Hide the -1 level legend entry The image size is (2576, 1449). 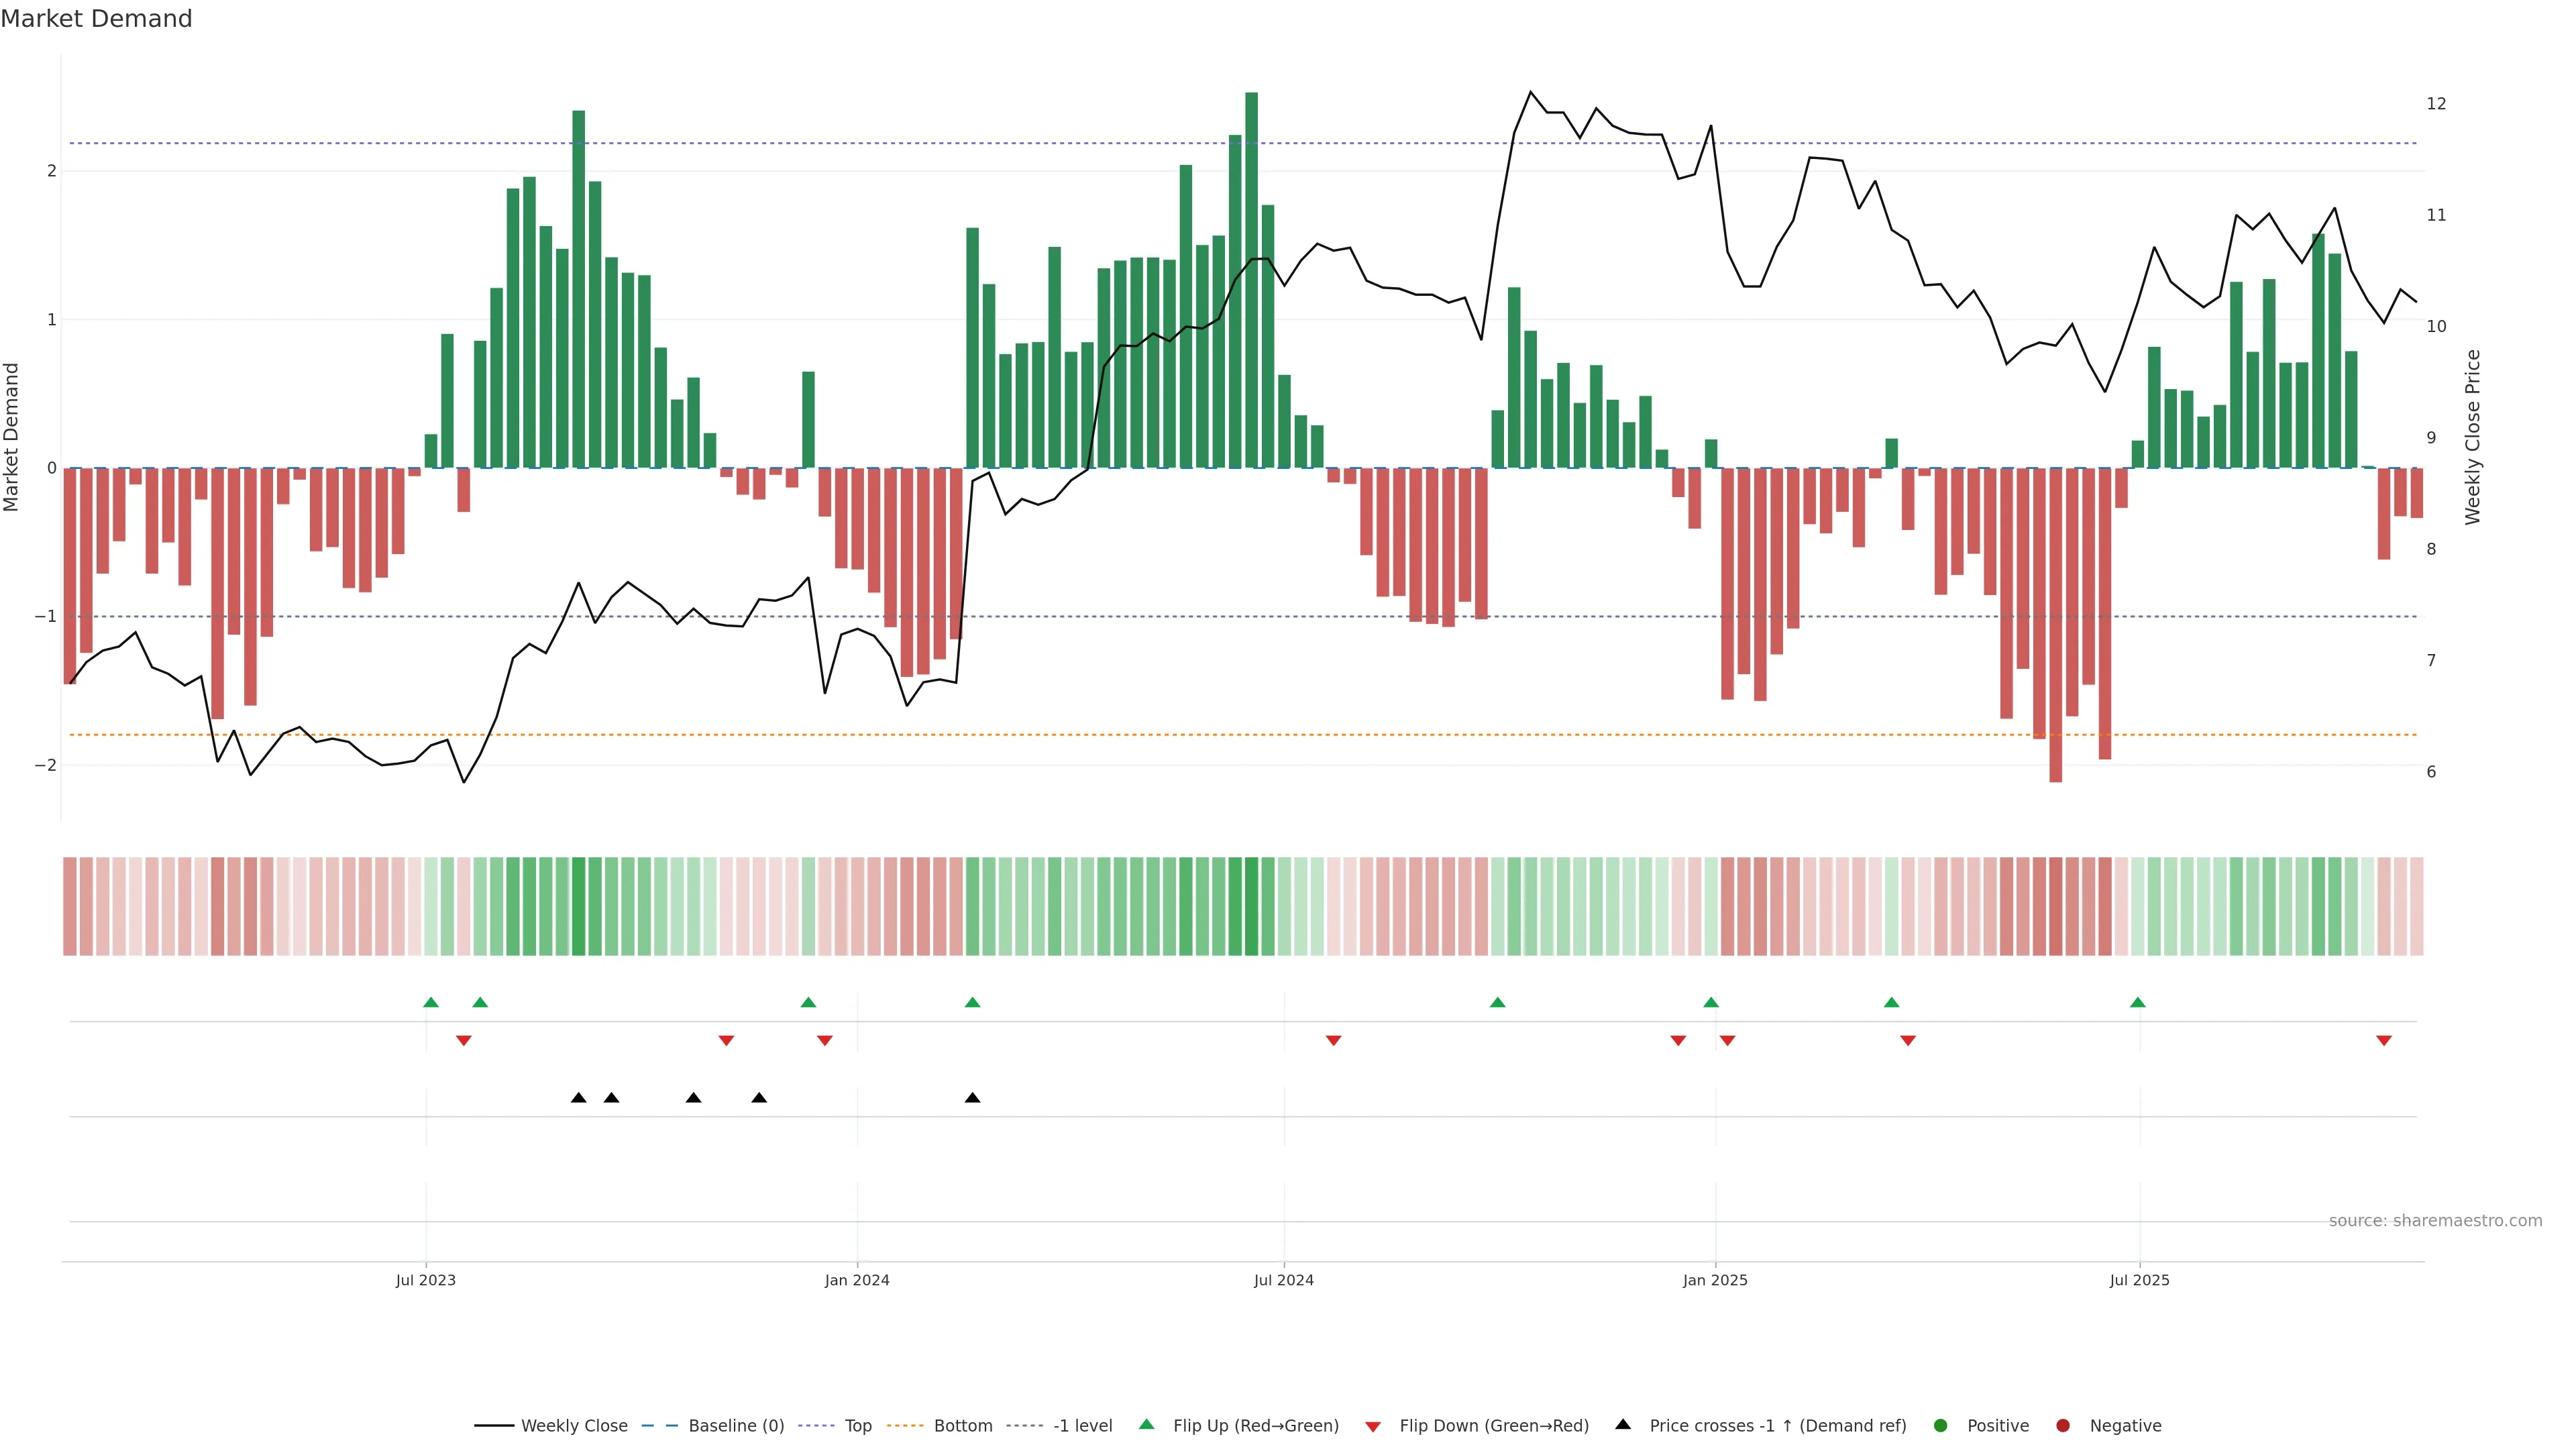click(1082, 1425)
